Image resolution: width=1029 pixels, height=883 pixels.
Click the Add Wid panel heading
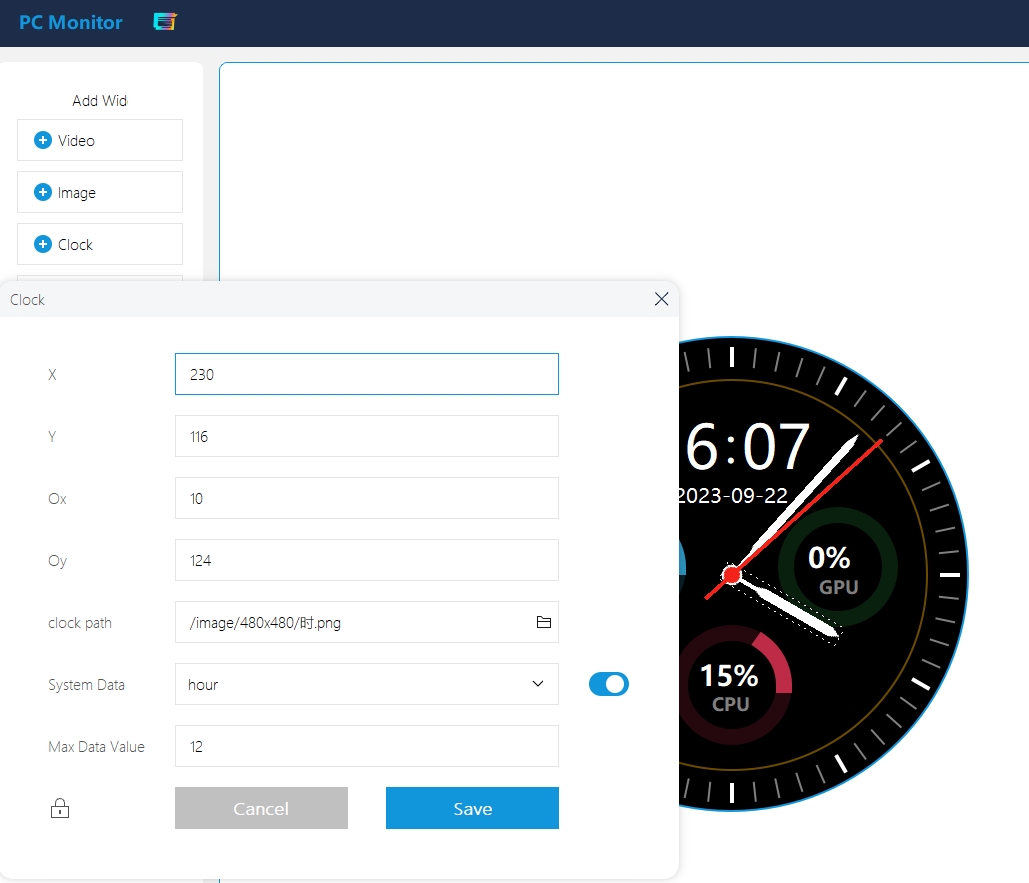[100, 100]
